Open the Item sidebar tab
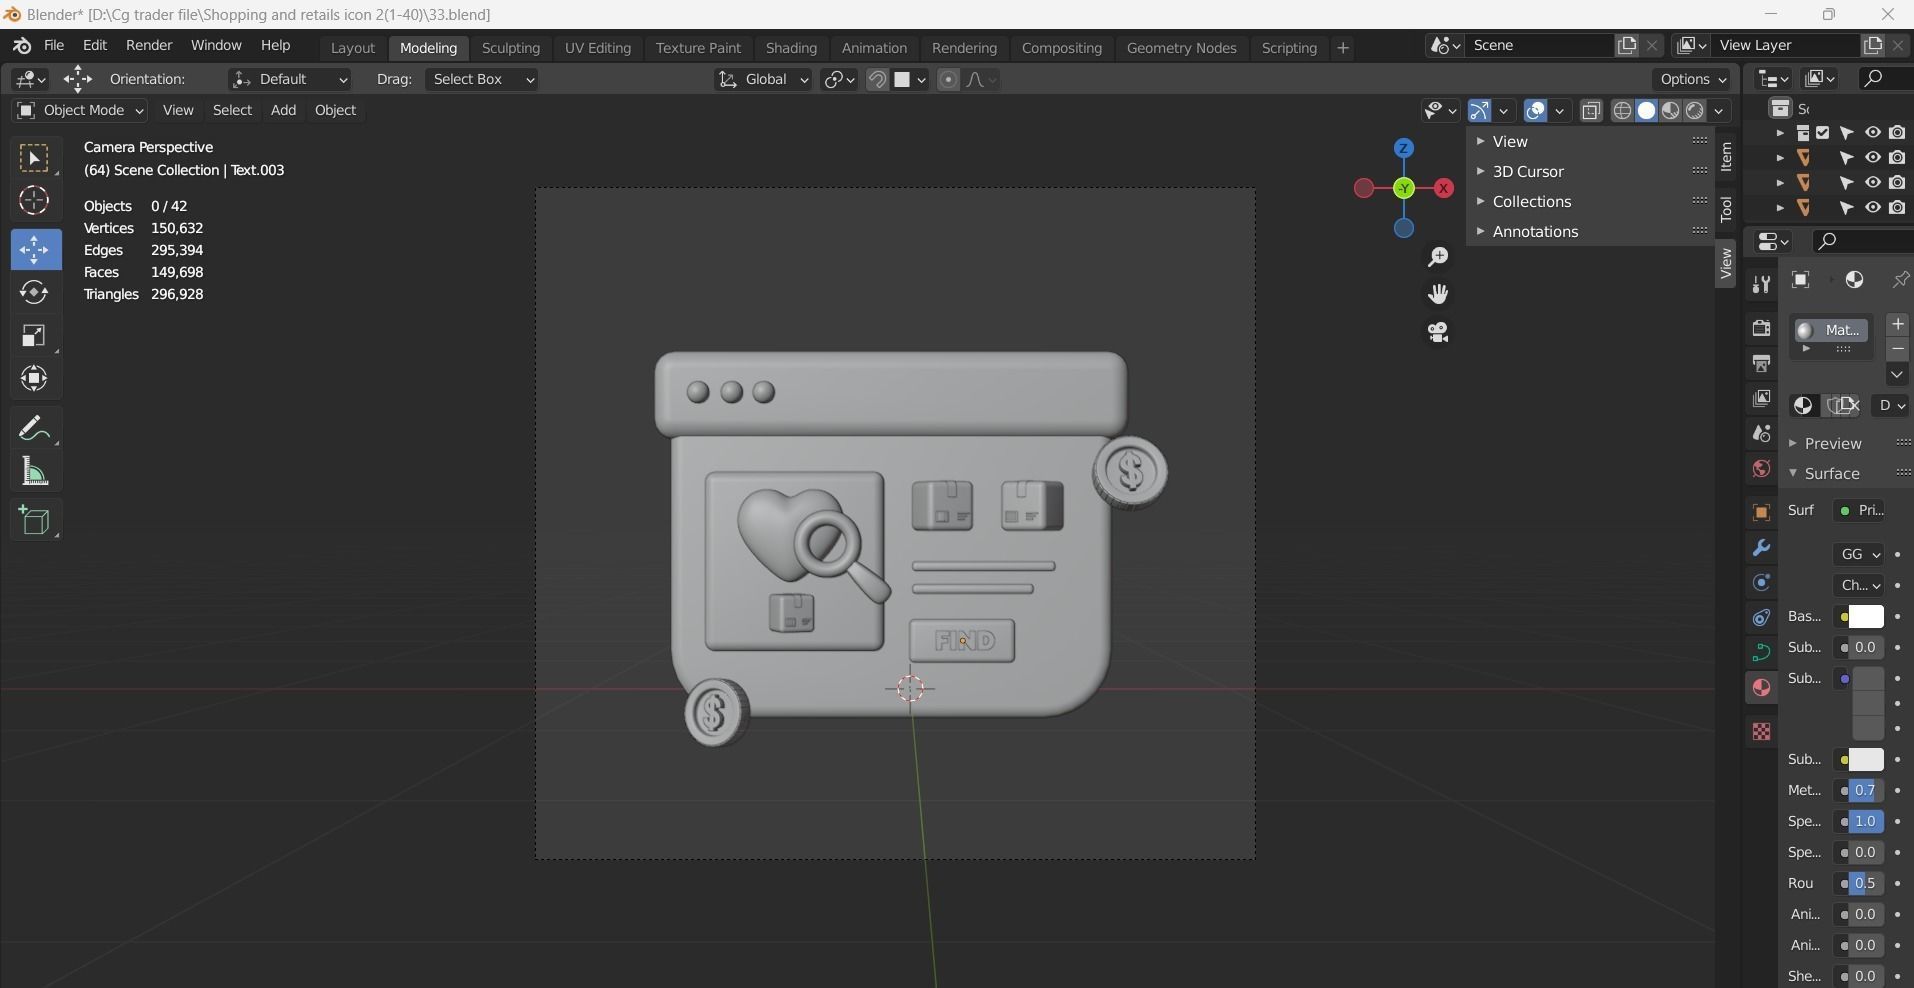The height and width of the screenshot is (988, 1914). click(x=1726, y=157)
